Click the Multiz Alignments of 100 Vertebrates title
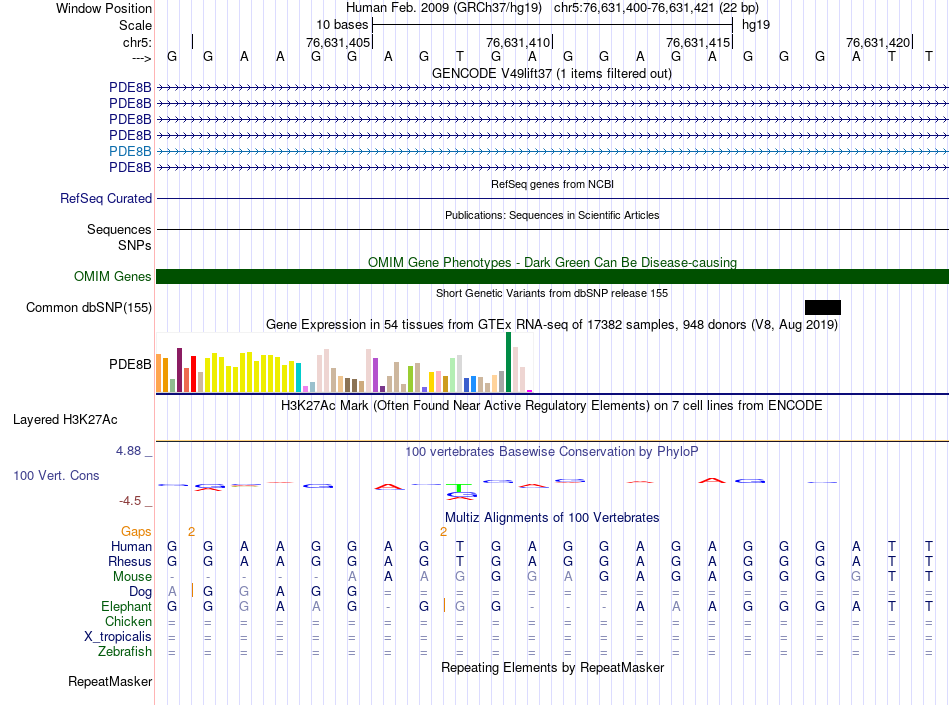 [551, 518]
